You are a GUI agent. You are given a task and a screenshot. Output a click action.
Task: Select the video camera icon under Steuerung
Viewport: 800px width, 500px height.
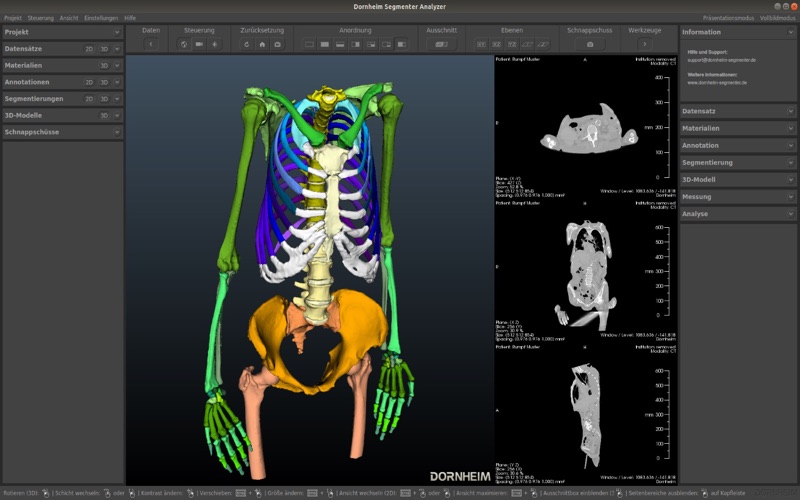[199, 44]
